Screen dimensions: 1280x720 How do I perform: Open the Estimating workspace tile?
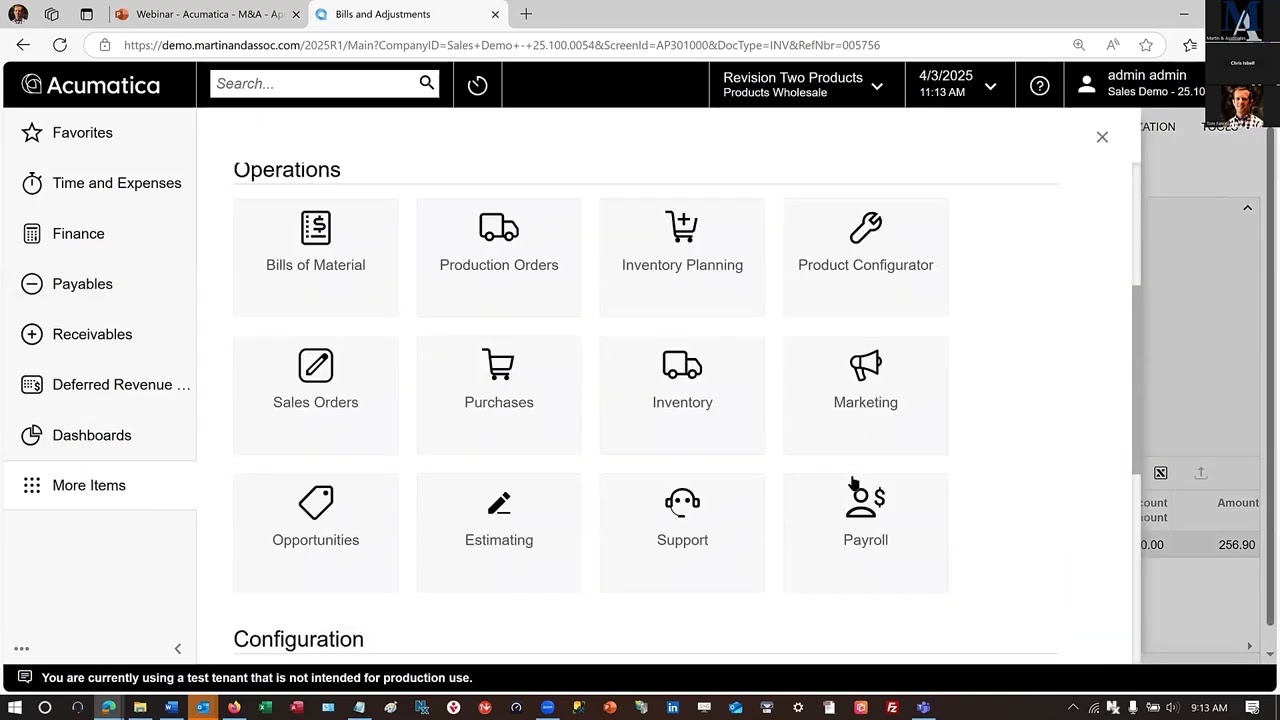pos(499,533)
